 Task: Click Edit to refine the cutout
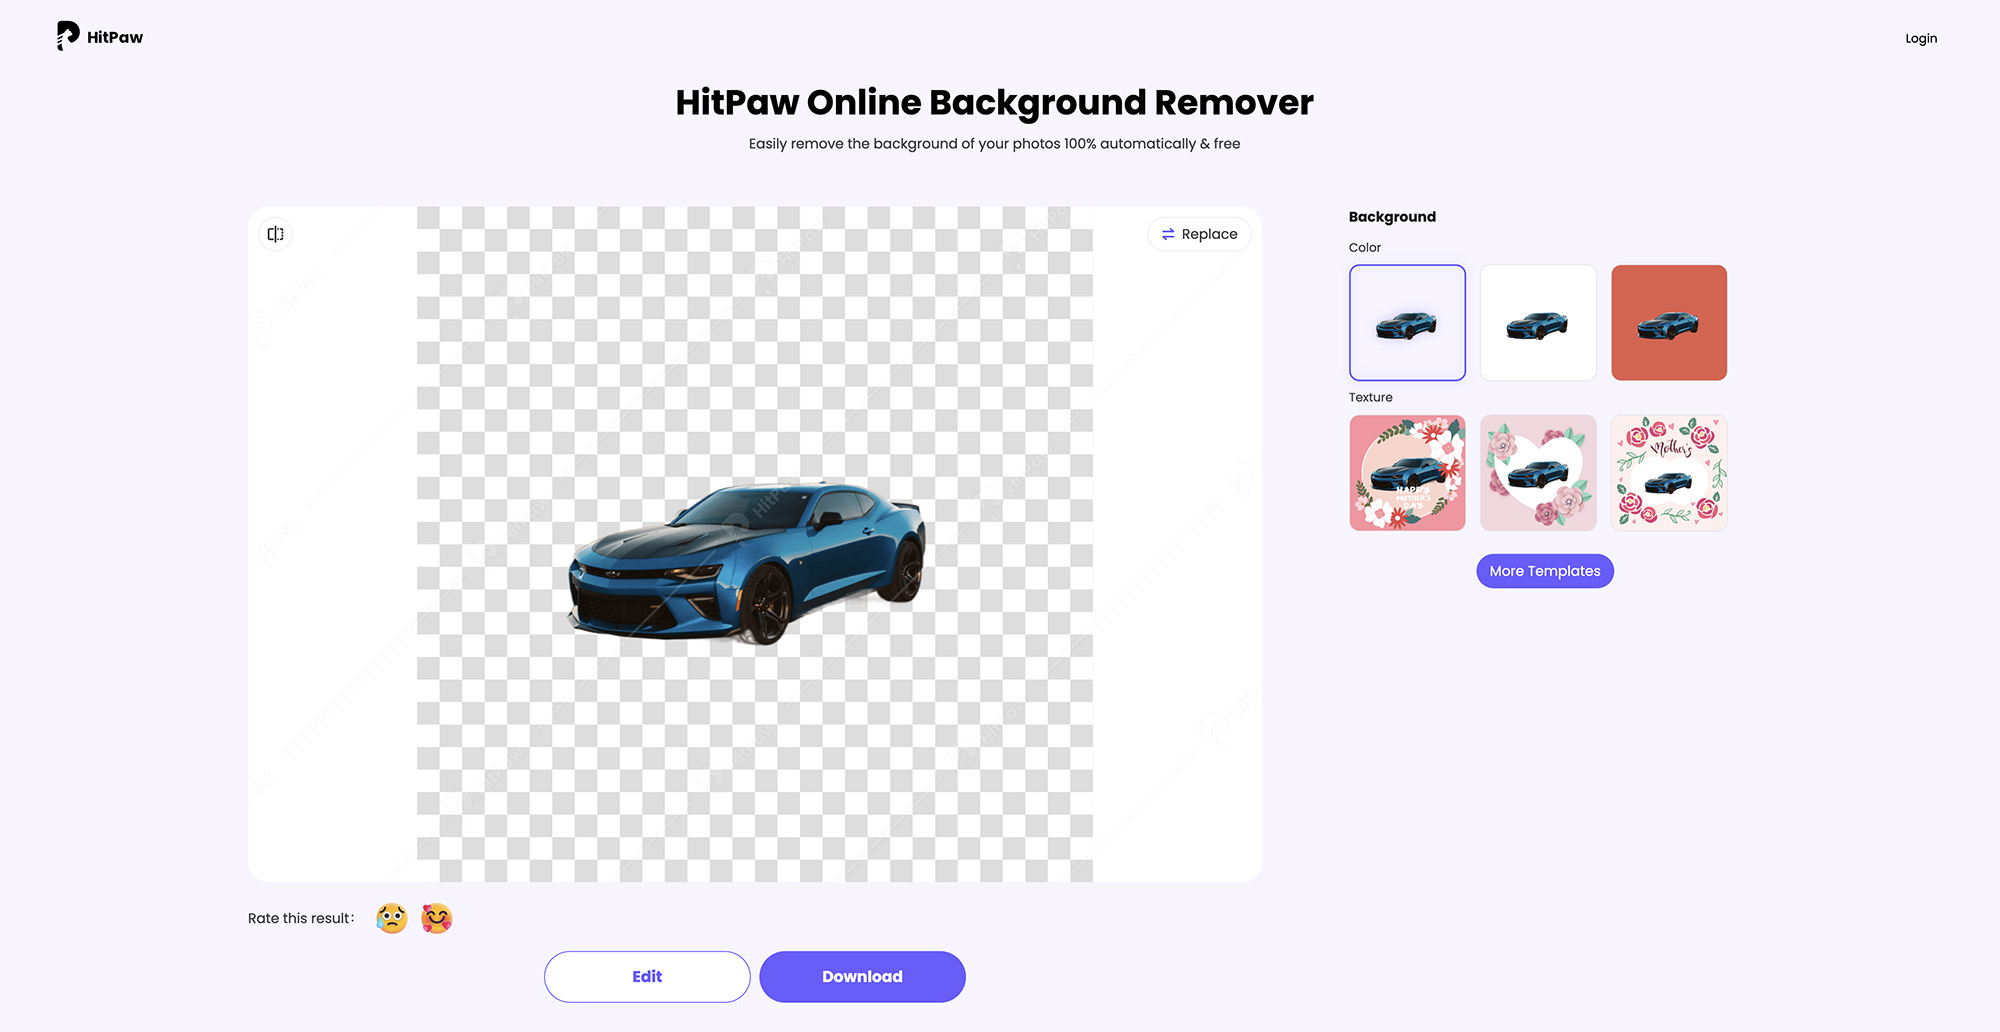click(x=646, y=976)
